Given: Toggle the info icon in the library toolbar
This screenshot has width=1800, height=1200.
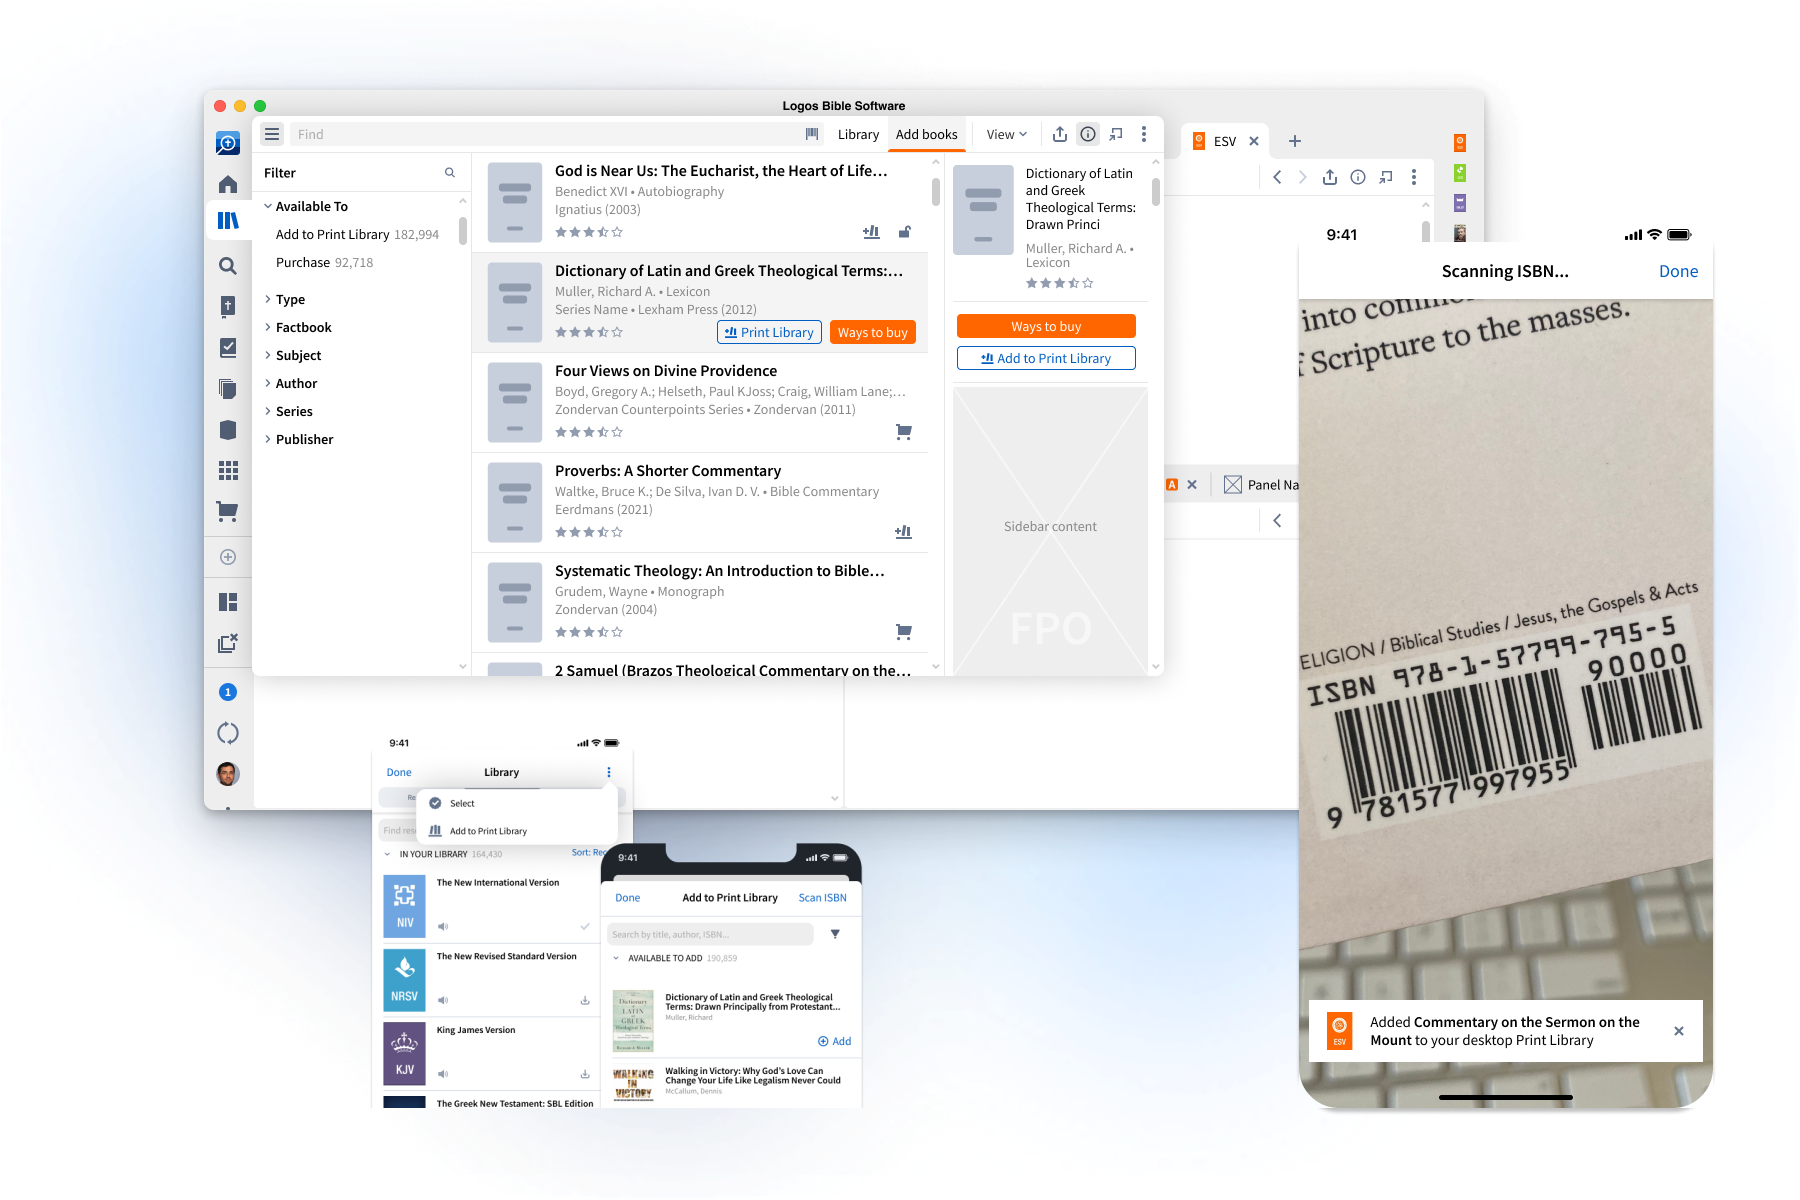Looking at the screenshot, I should [1088, 134].
